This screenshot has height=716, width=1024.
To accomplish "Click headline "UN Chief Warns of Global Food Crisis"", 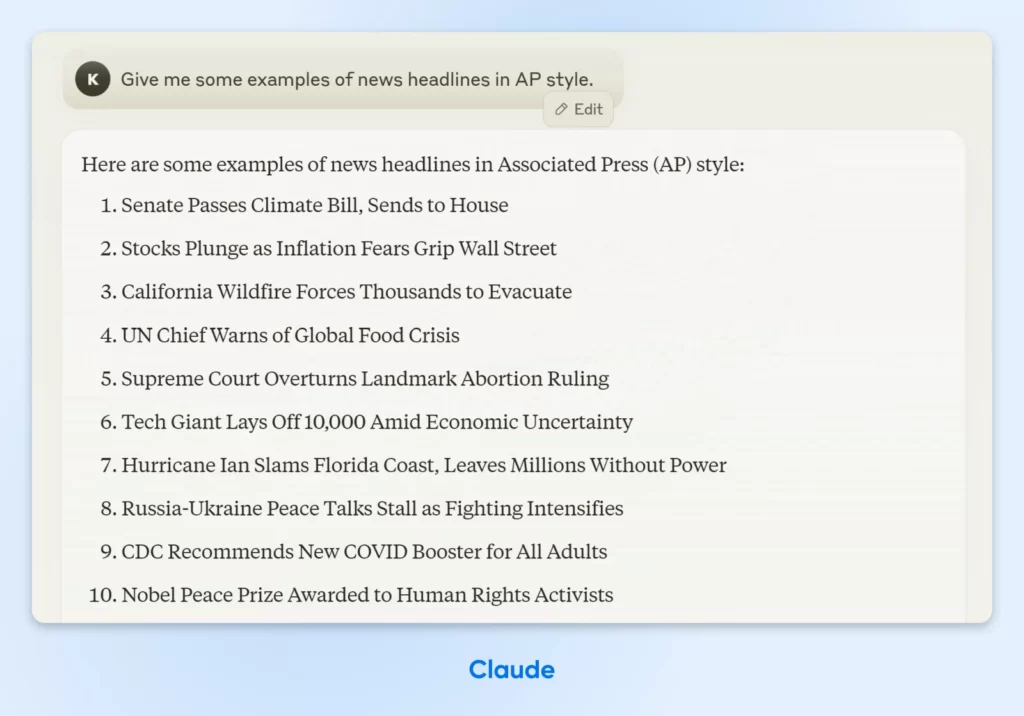I will (x=291, y=336).
